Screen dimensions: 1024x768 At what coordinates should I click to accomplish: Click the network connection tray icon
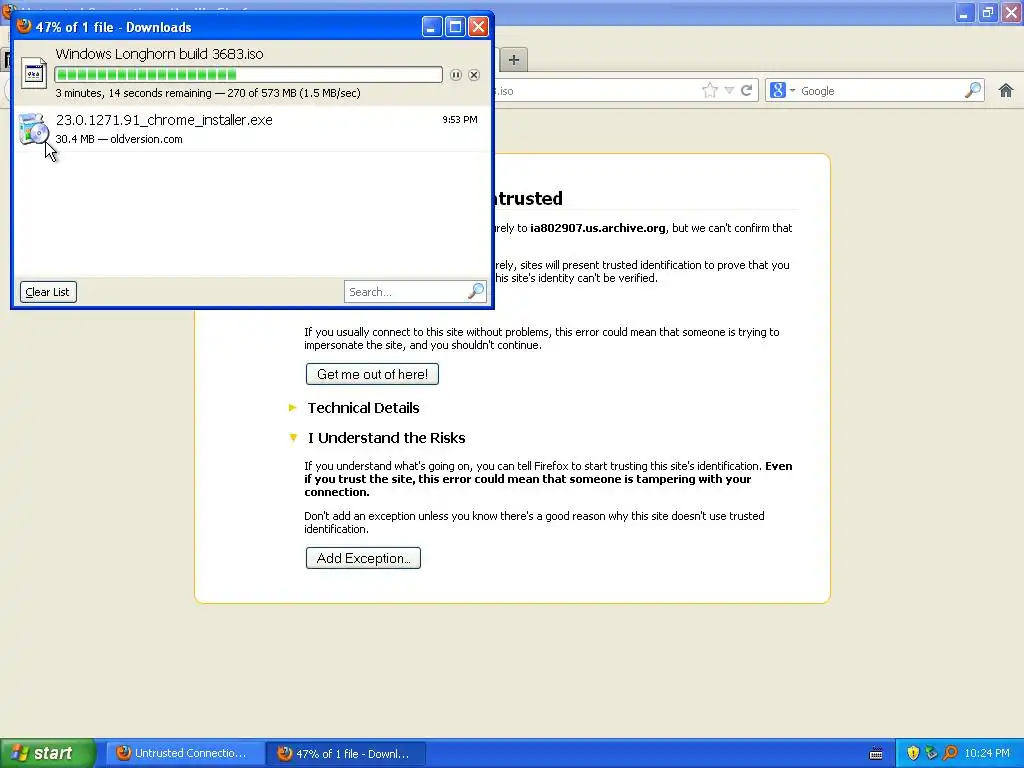point(931,753)
